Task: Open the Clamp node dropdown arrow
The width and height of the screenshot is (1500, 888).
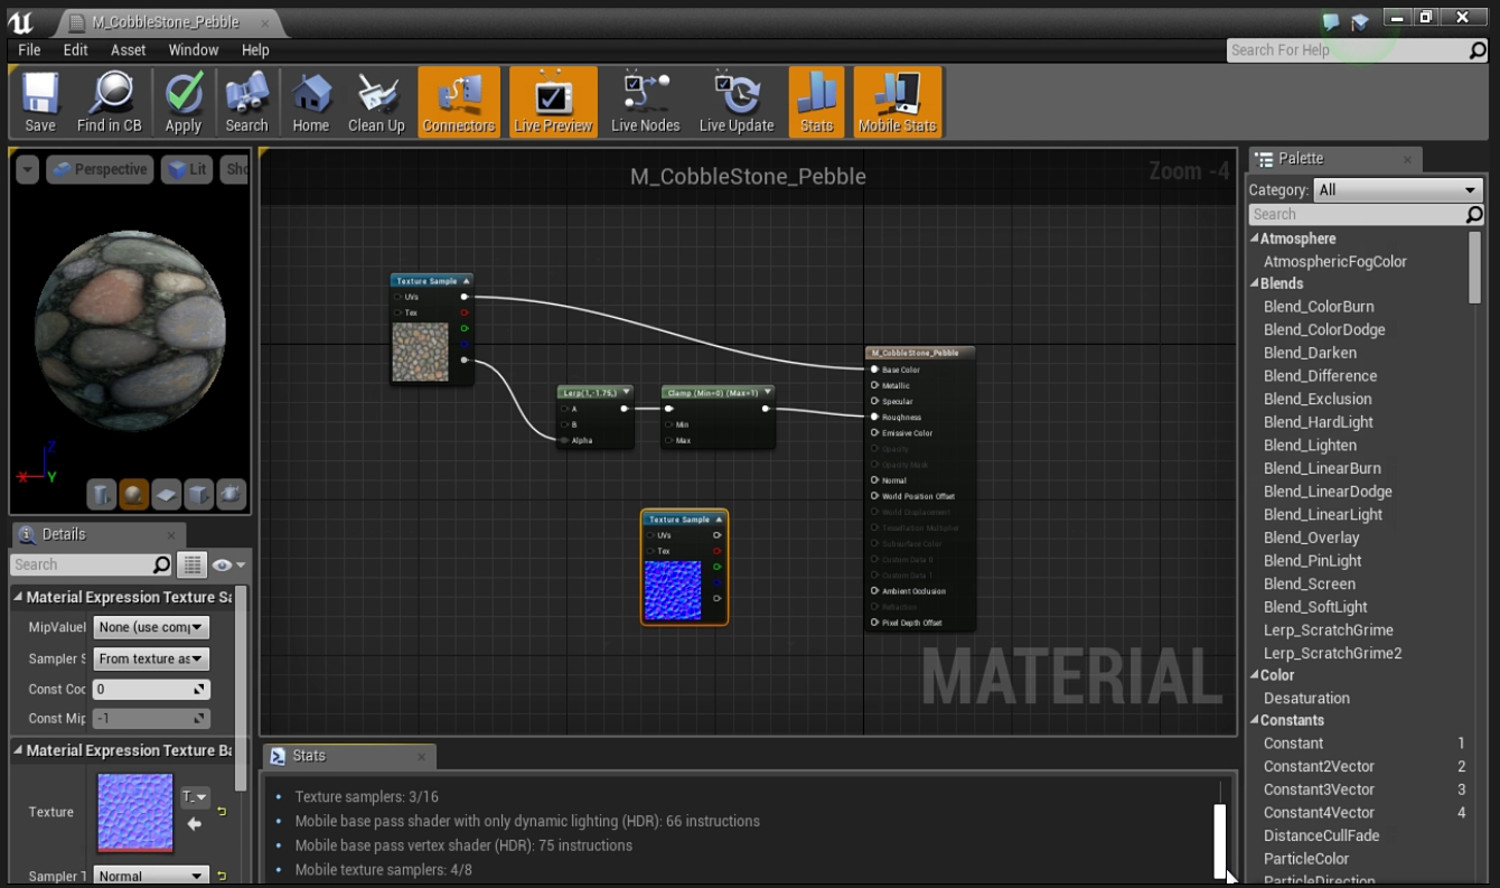Action: [768, 392]
